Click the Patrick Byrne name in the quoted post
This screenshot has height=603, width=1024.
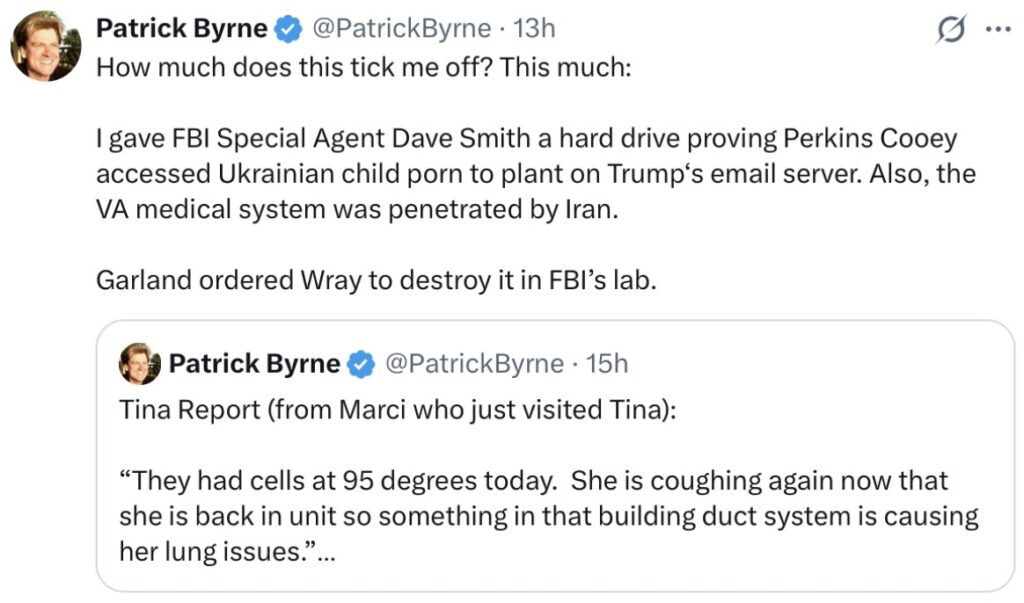pos(254,364)
